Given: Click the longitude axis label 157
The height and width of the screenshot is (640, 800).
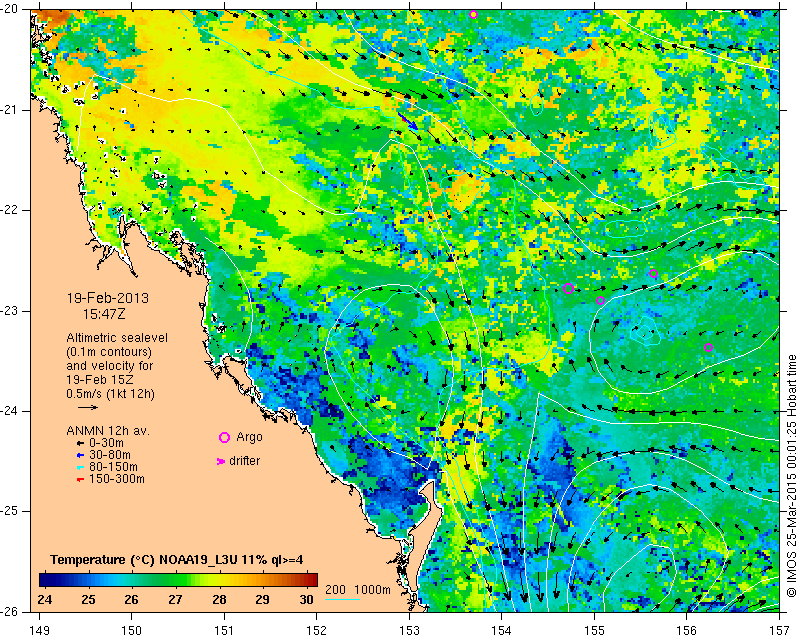Looking at the screenshot, I should (x=780, y=630).
